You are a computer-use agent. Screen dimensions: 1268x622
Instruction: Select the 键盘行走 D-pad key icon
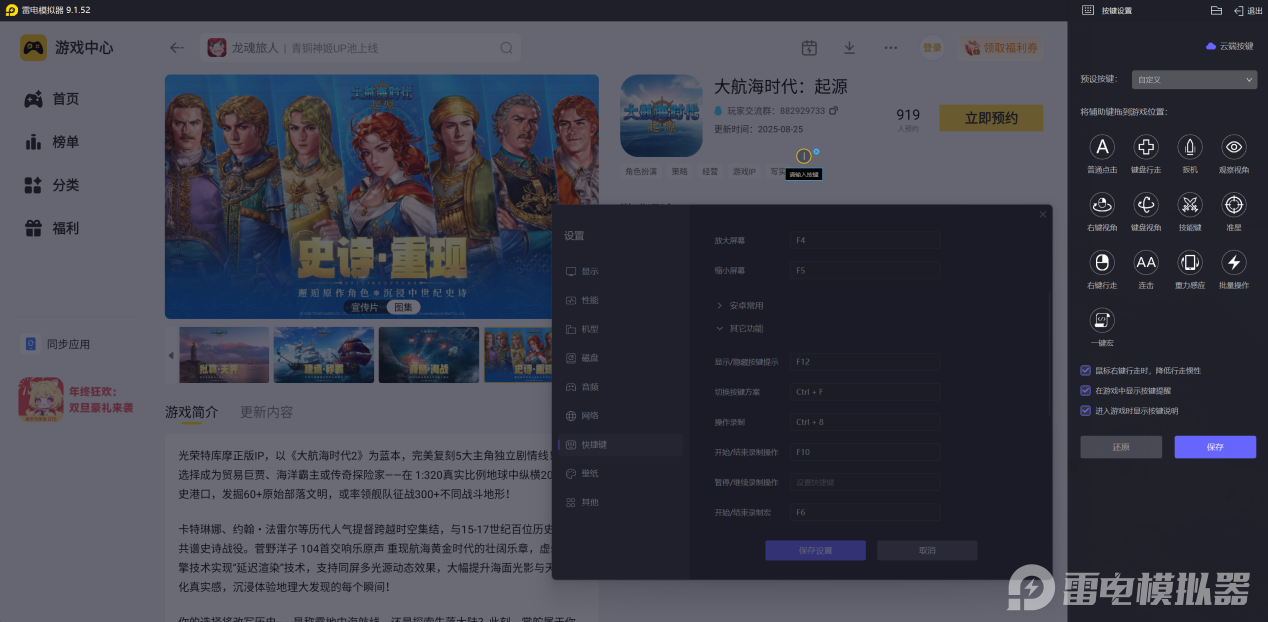(1146, 147)
